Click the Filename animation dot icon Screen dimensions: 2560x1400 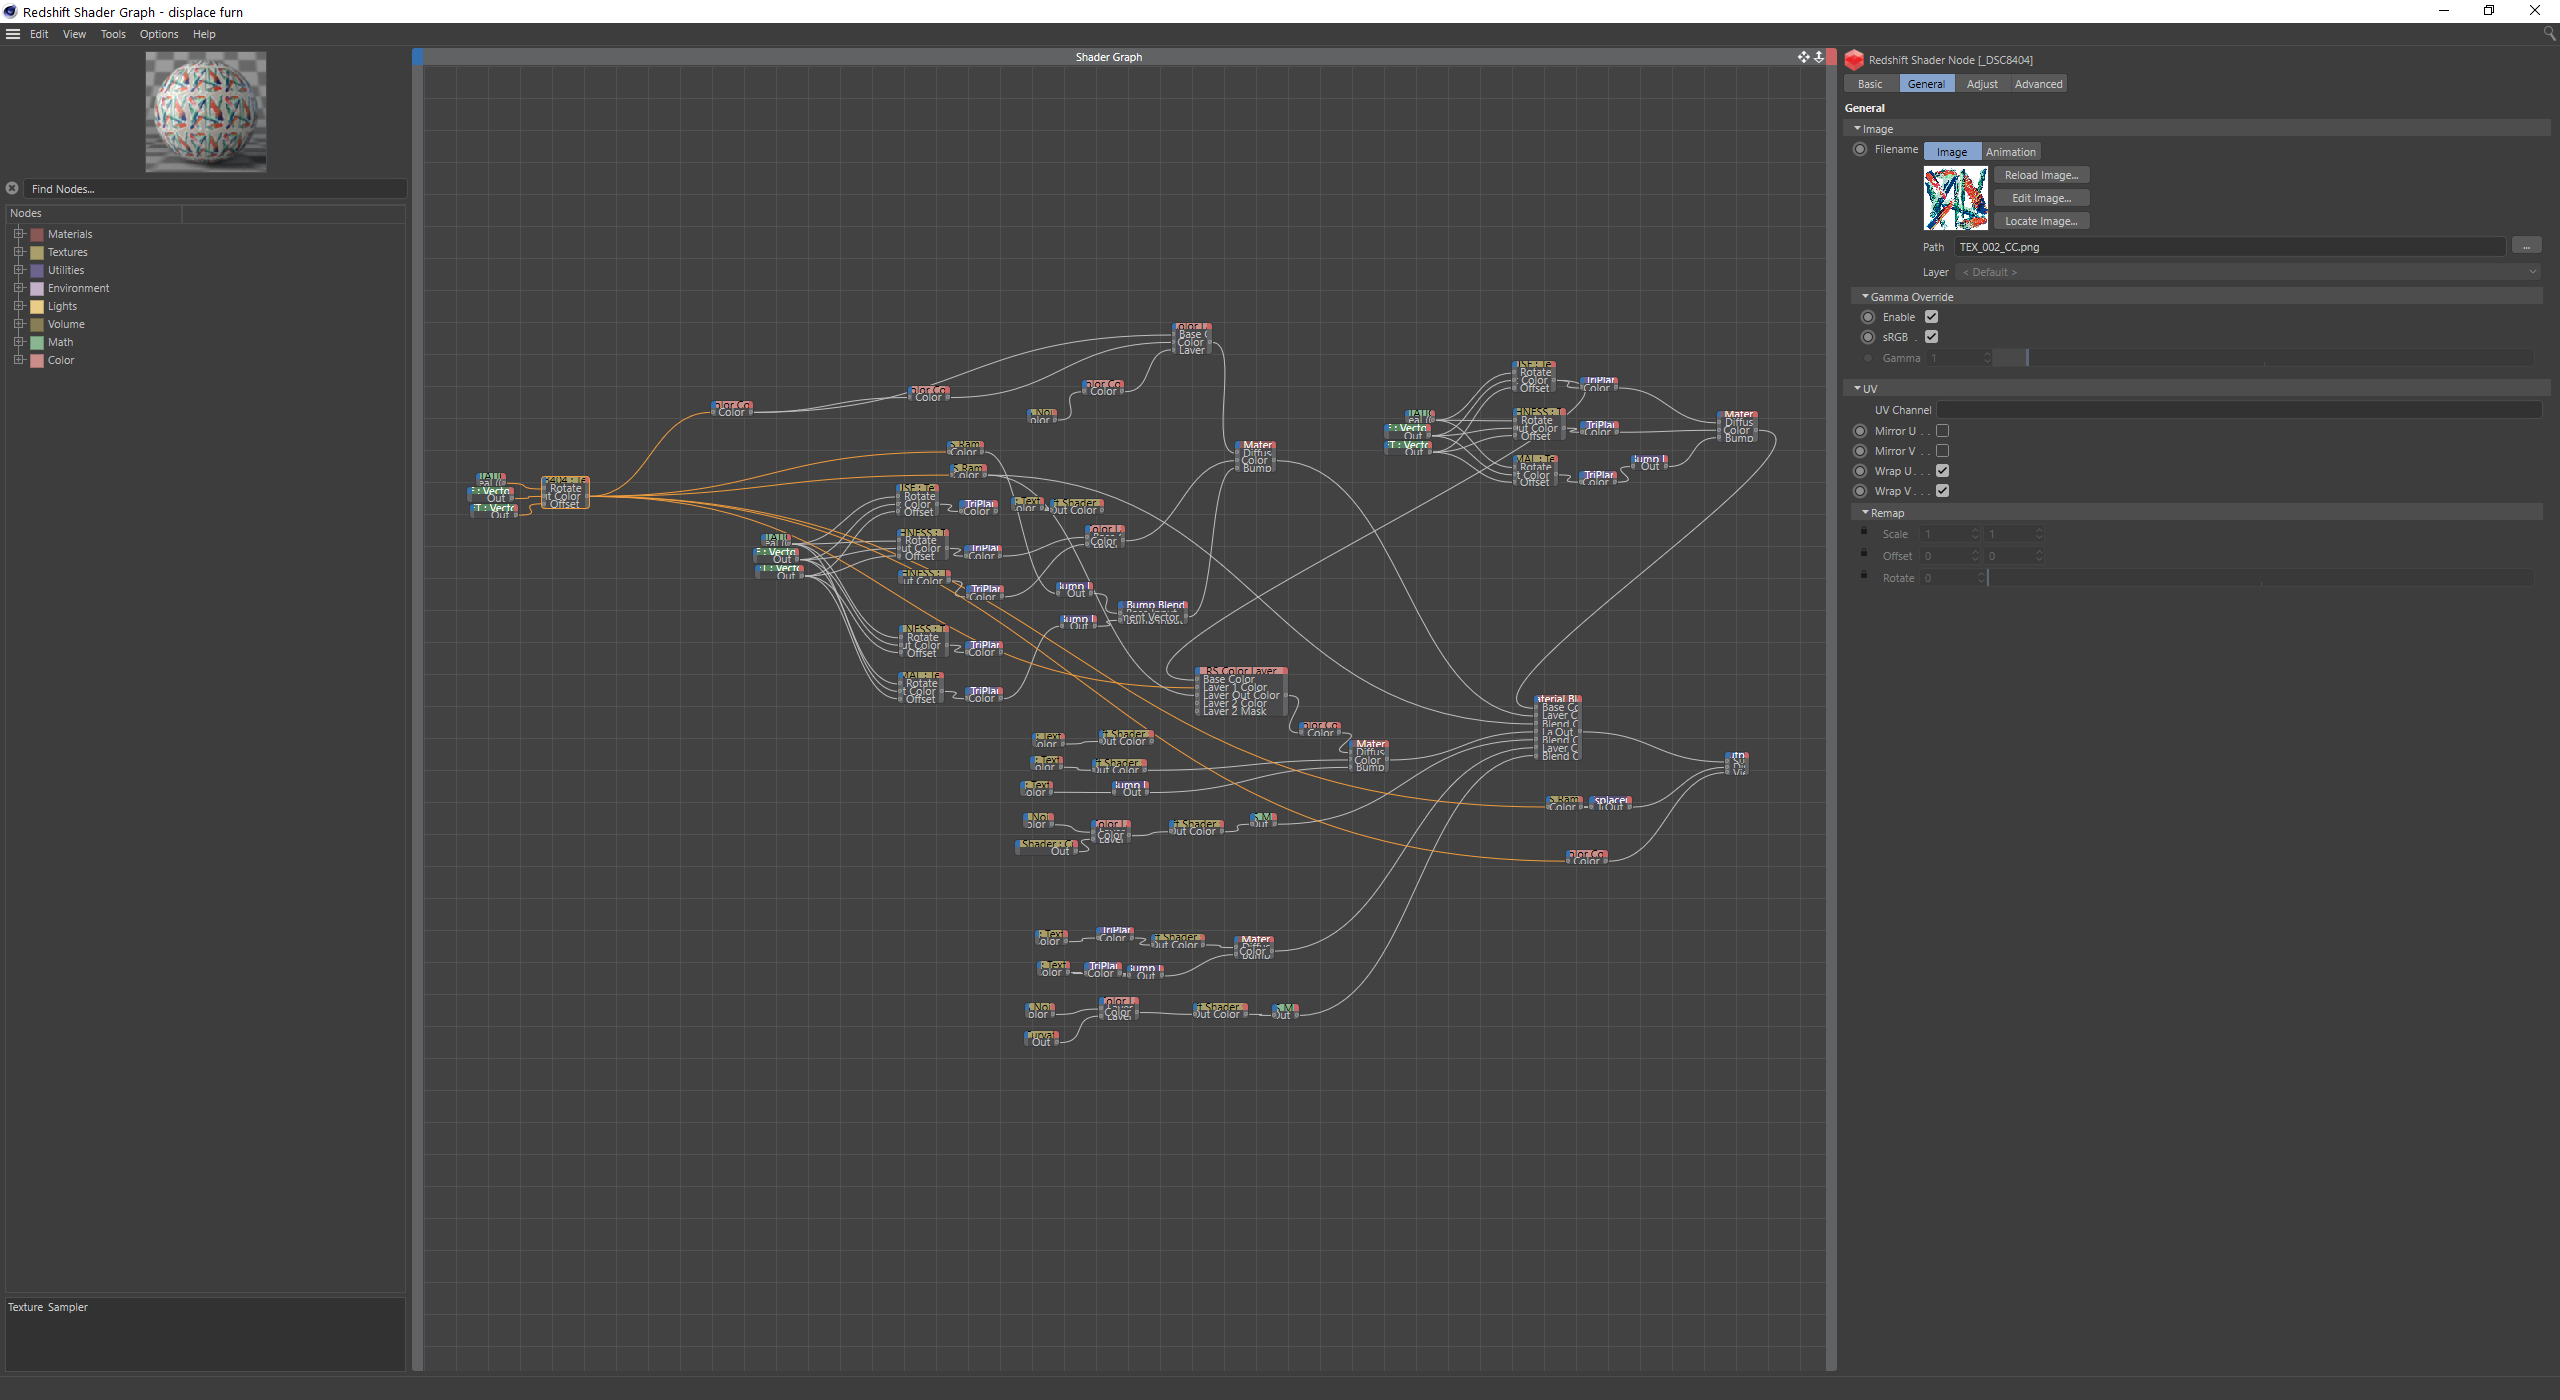[1860, 149]
